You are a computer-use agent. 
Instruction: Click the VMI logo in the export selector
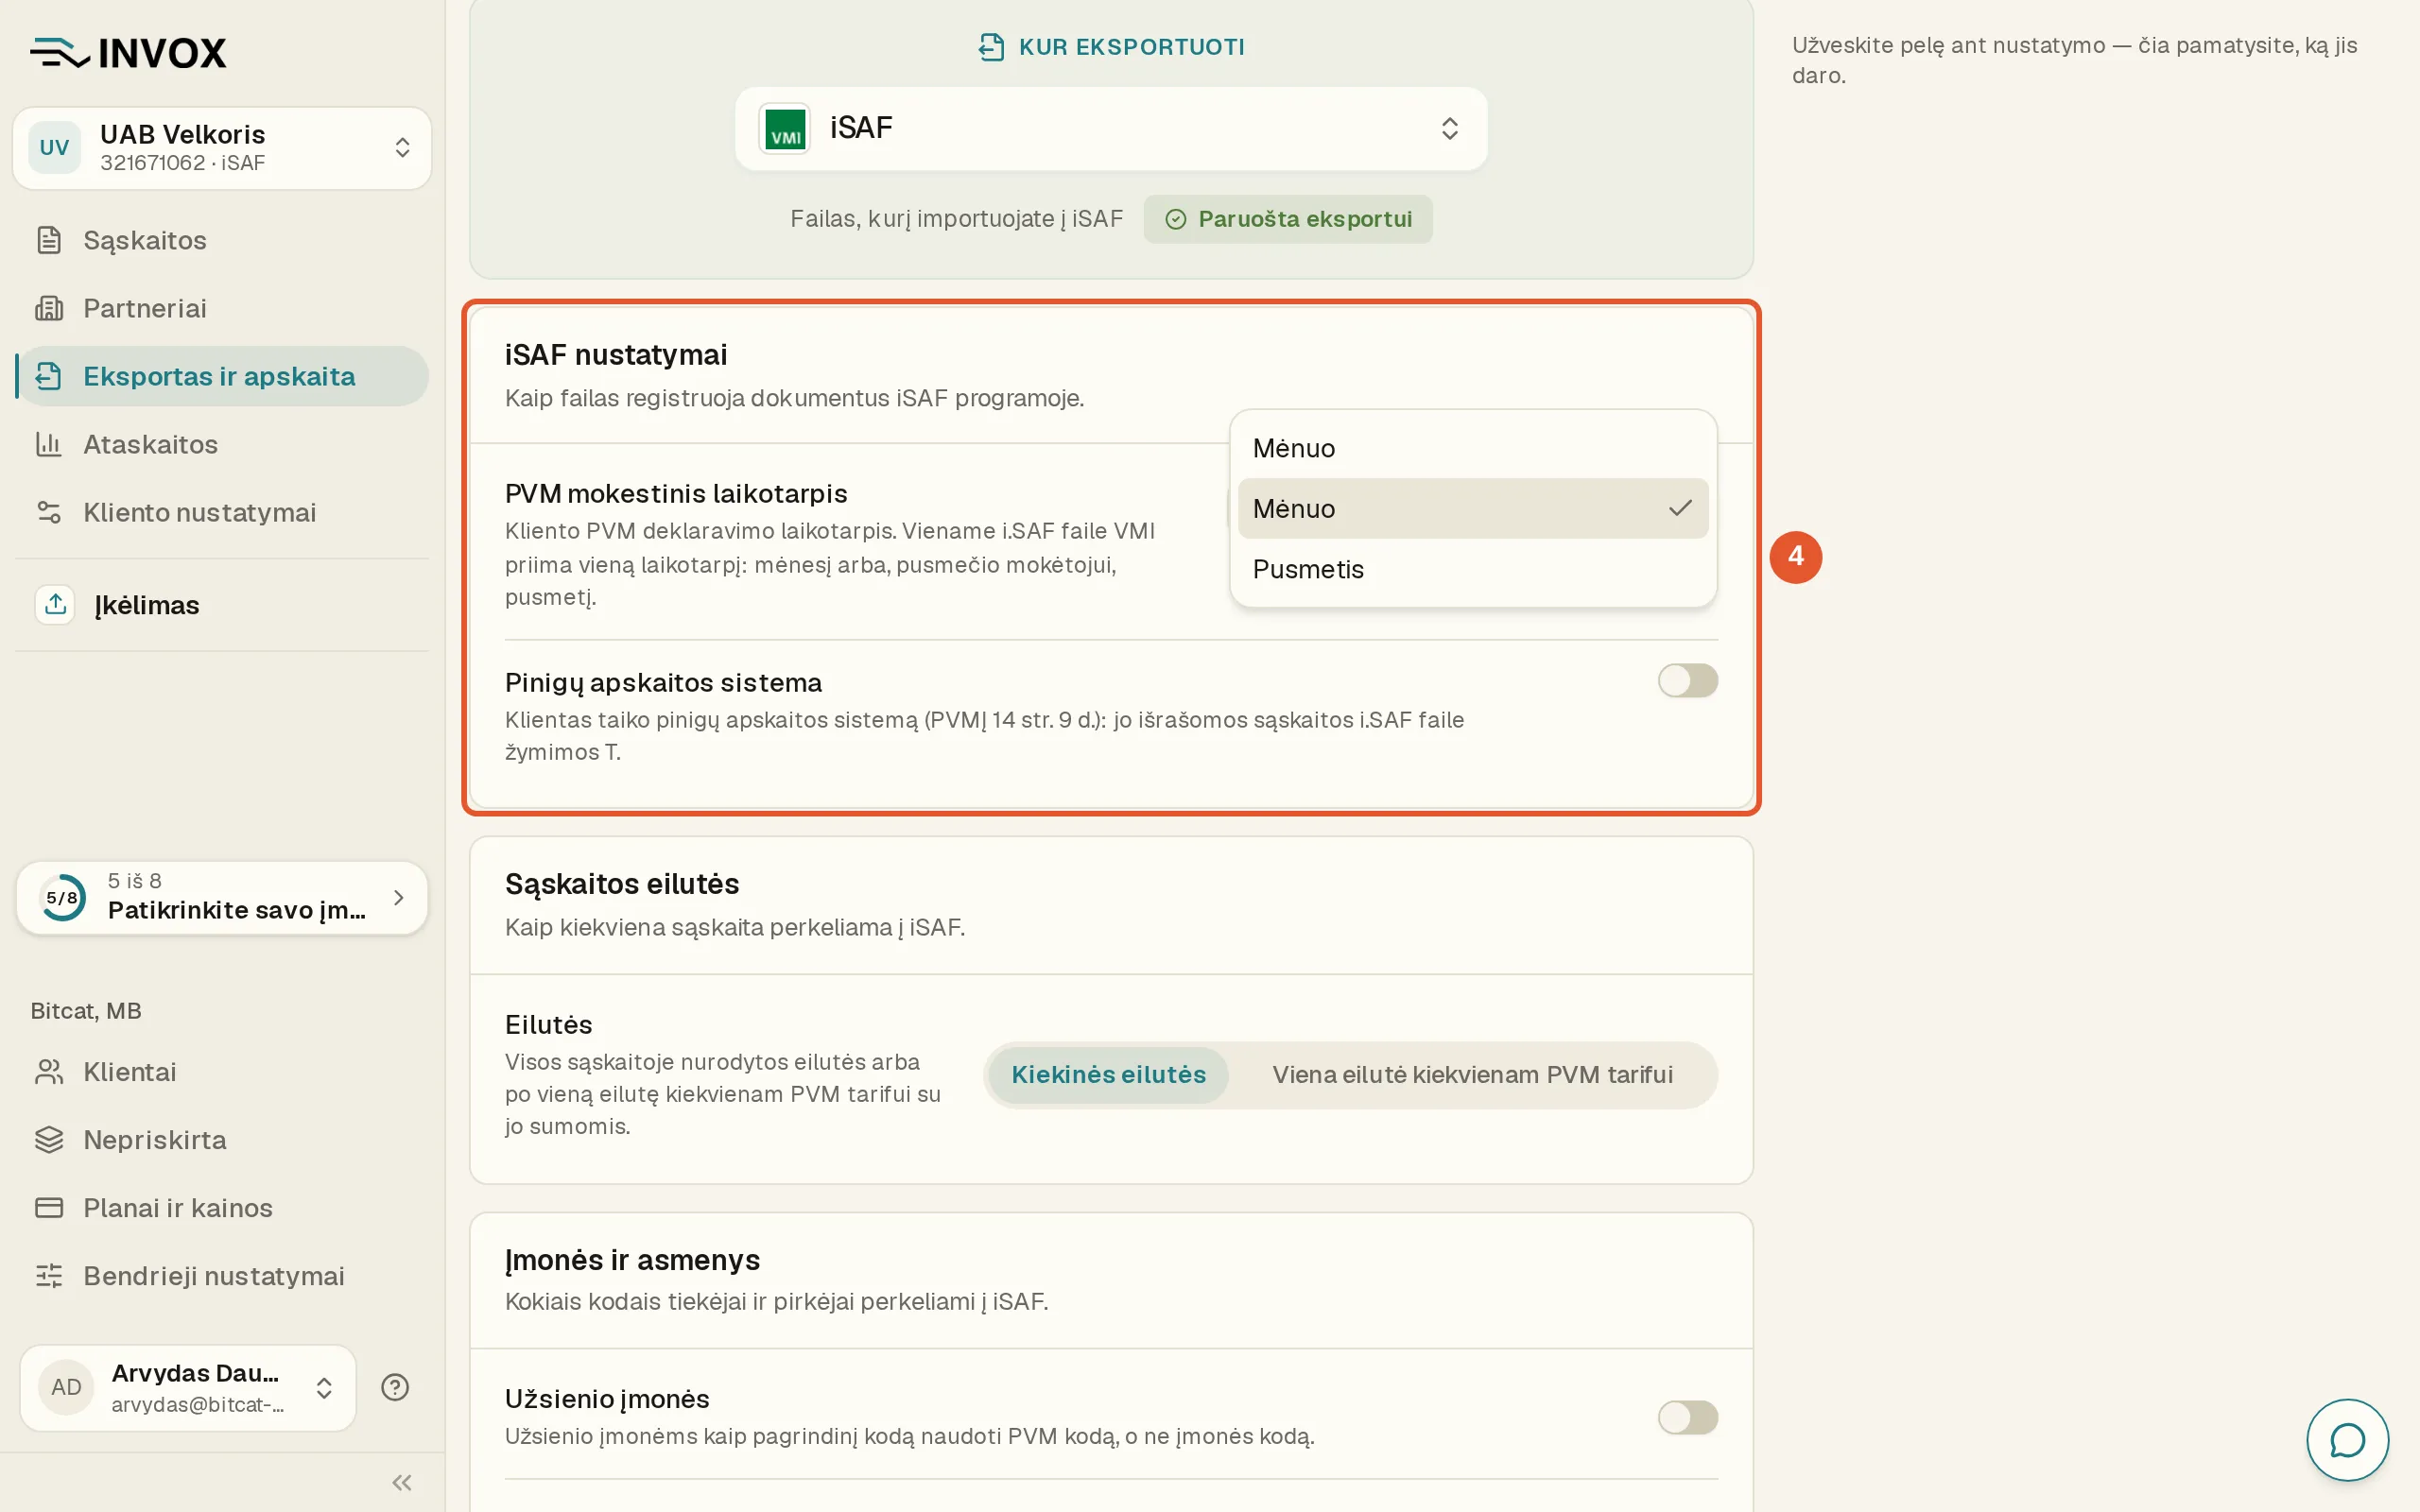[785, 129]
